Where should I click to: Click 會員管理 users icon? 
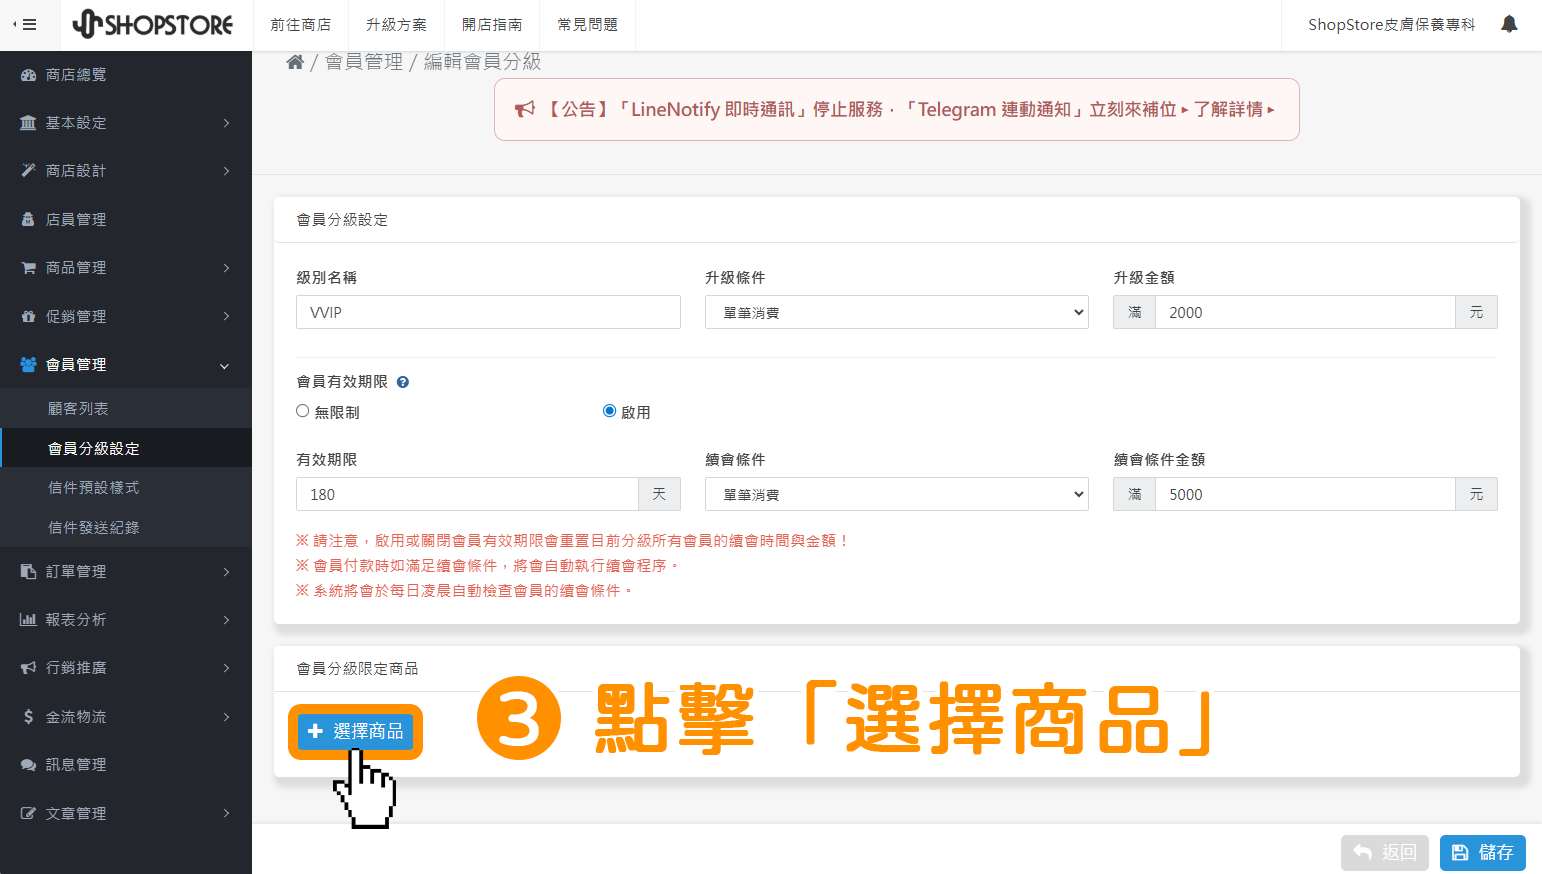(x=28, y=365)
